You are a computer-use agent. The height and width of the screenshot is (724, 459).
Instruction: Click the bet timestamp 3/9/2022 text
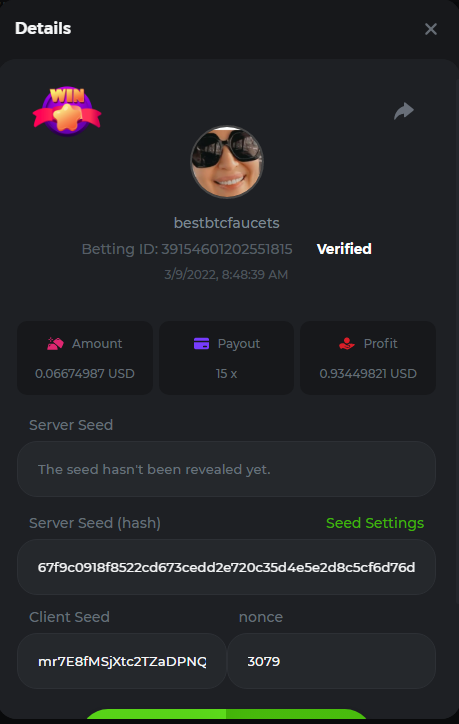(226, 275)
